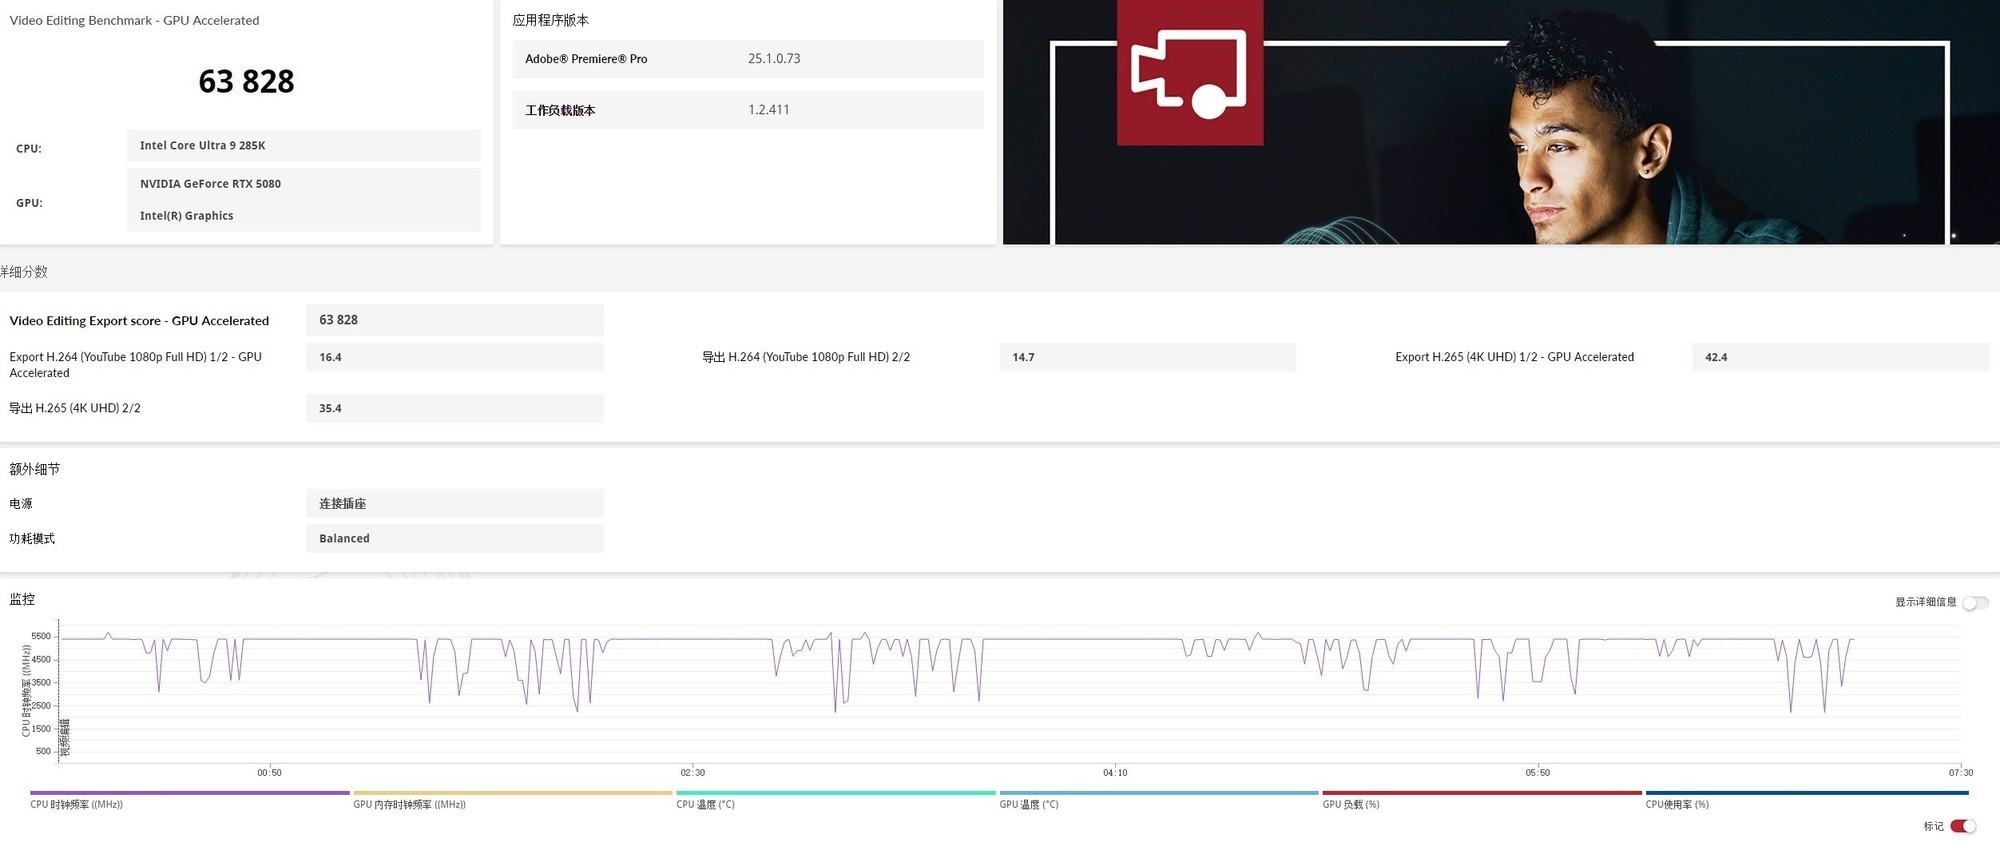Enable the 显示详细信息 detail toggle
Viewport: 2000px width, 866px height.
1974,603
